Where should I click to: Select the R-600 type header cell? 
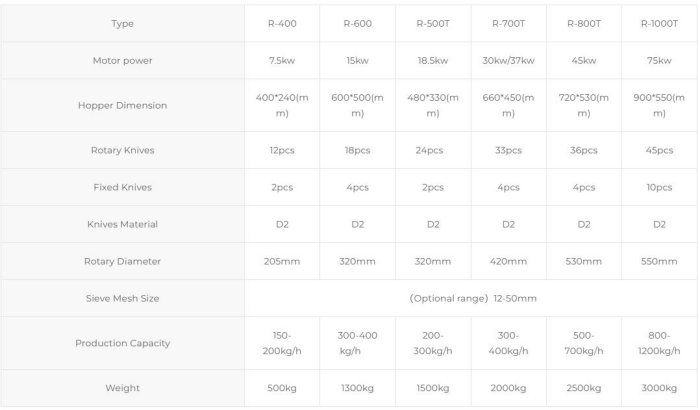tap(357, 23)
